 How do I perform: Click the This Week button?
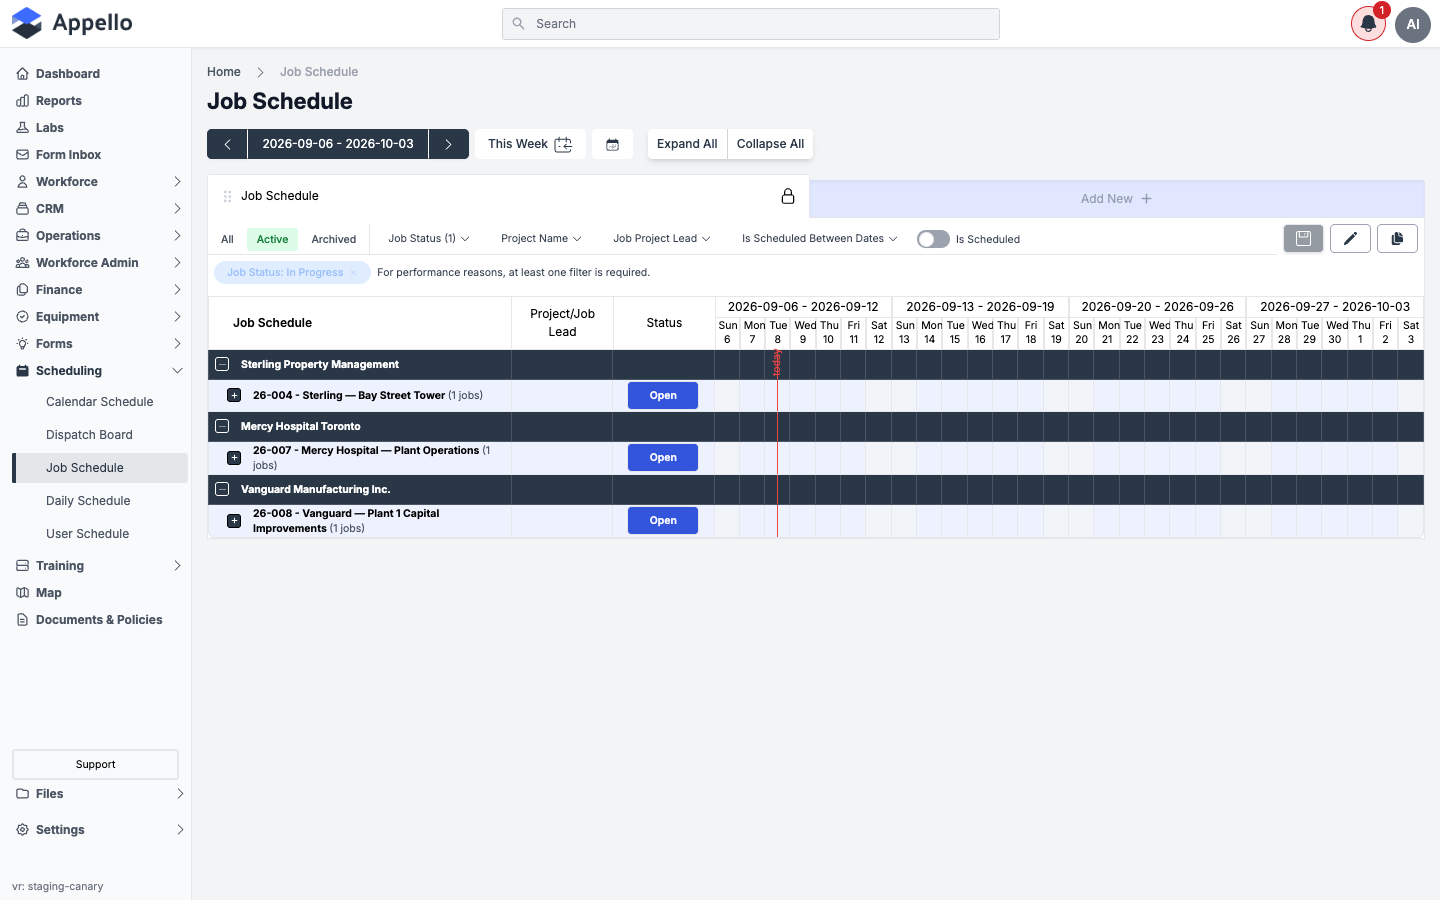[530, 144]
